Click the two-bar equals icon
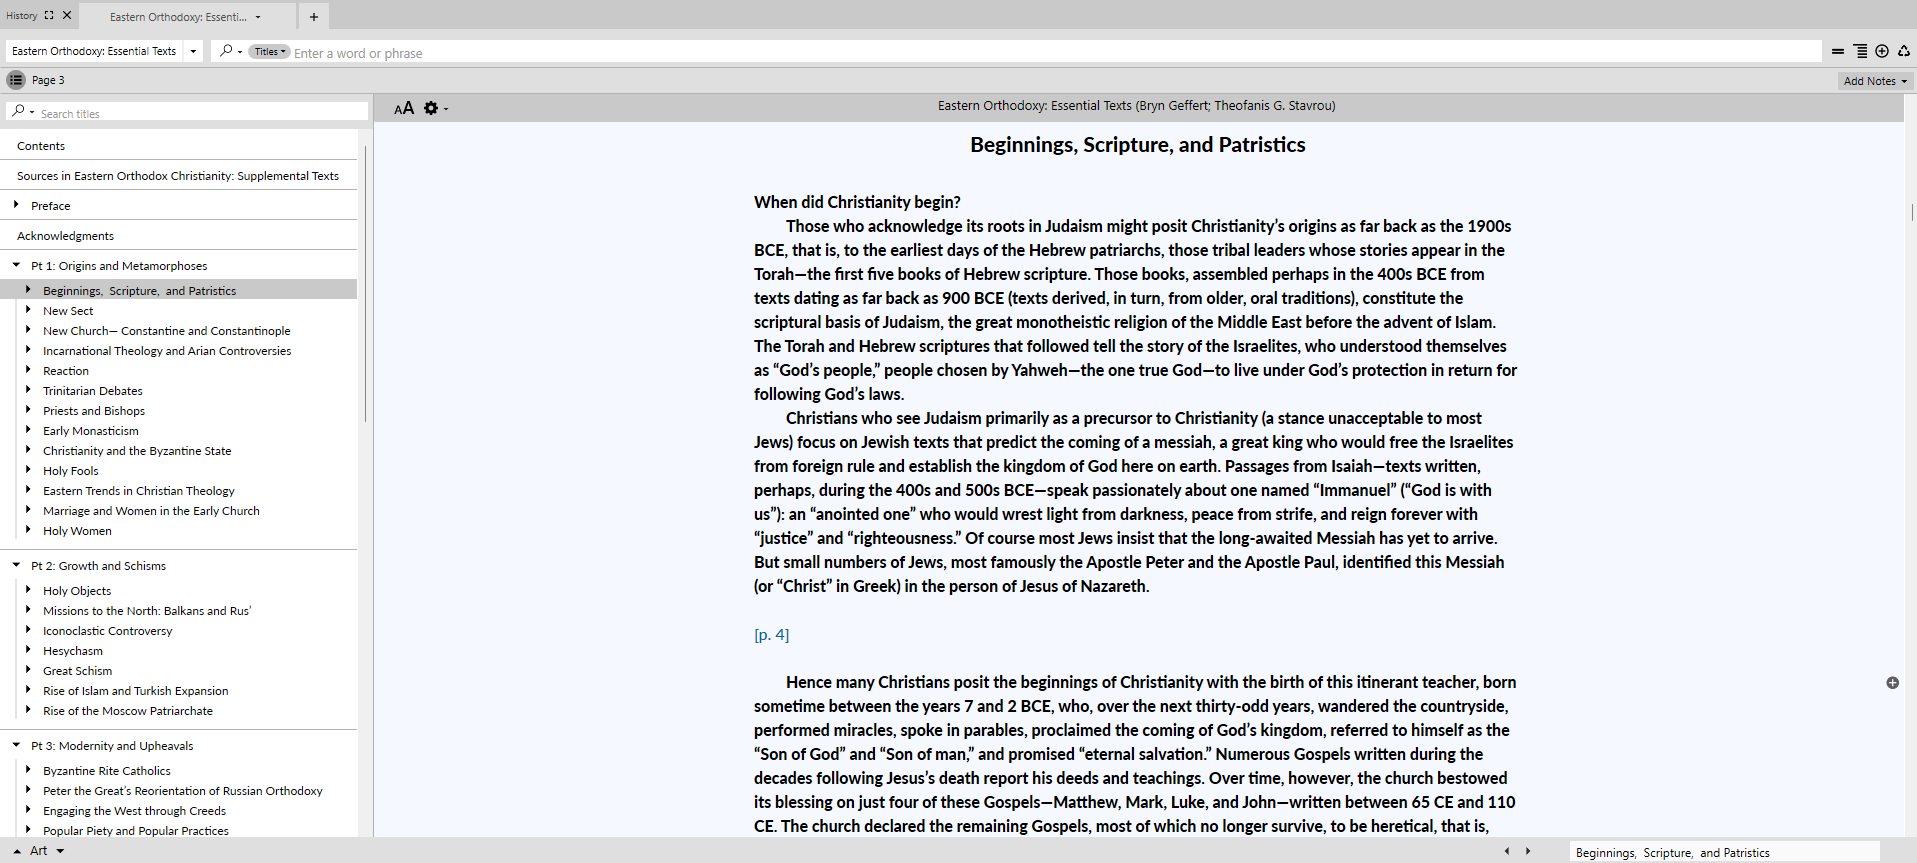Screen dimensions: 1917x863 click(x=1838, y=51)
